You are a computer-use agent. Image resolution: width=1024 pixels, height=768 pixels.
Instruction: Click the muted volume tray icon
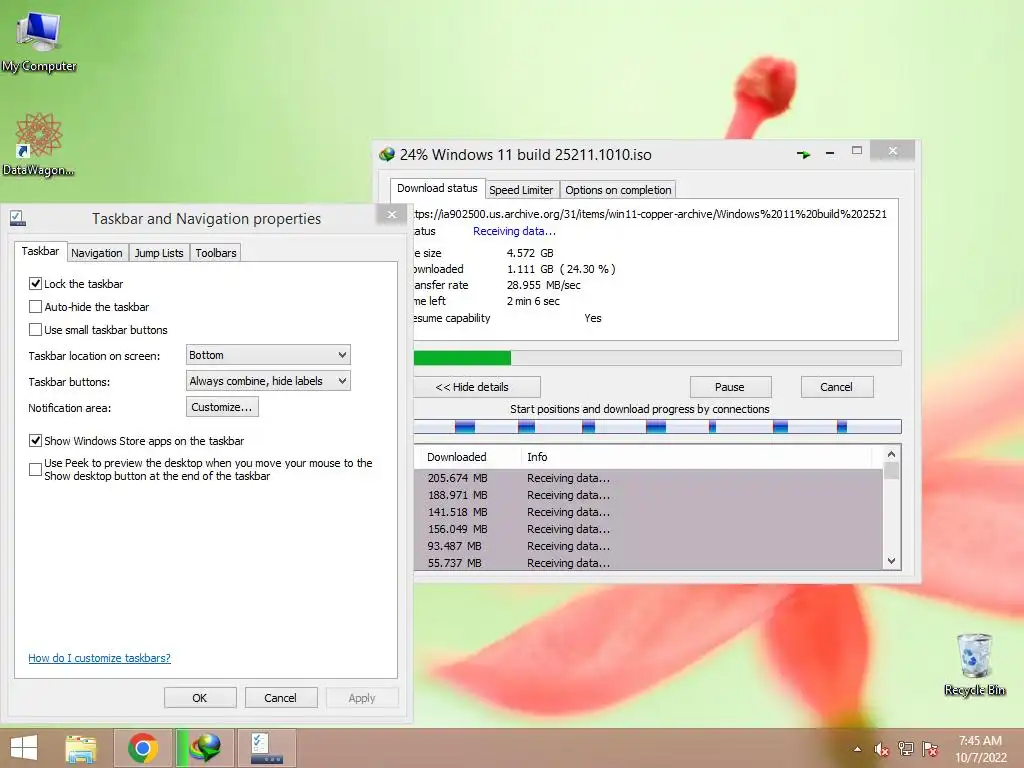881,749
